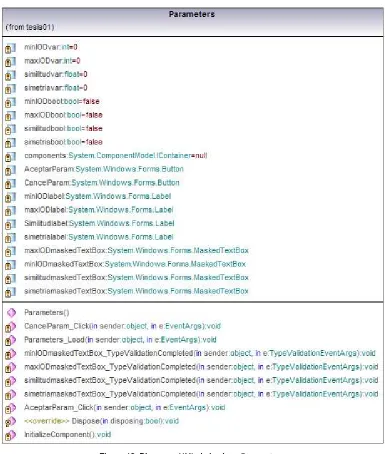Click the InitializeComponent method icon
Screen dimensions: 385x454
tap(10, 435)
